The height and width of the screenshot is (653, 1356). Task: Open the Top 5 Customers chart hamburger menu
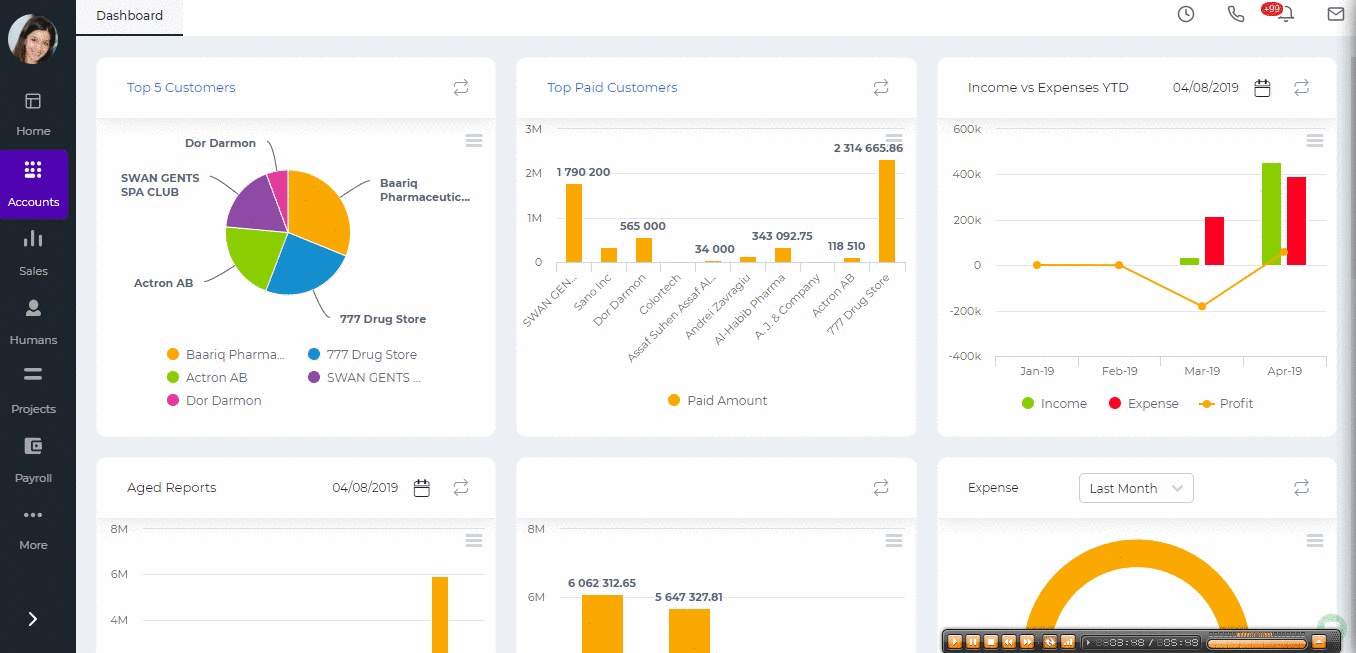tap(474, 141)
